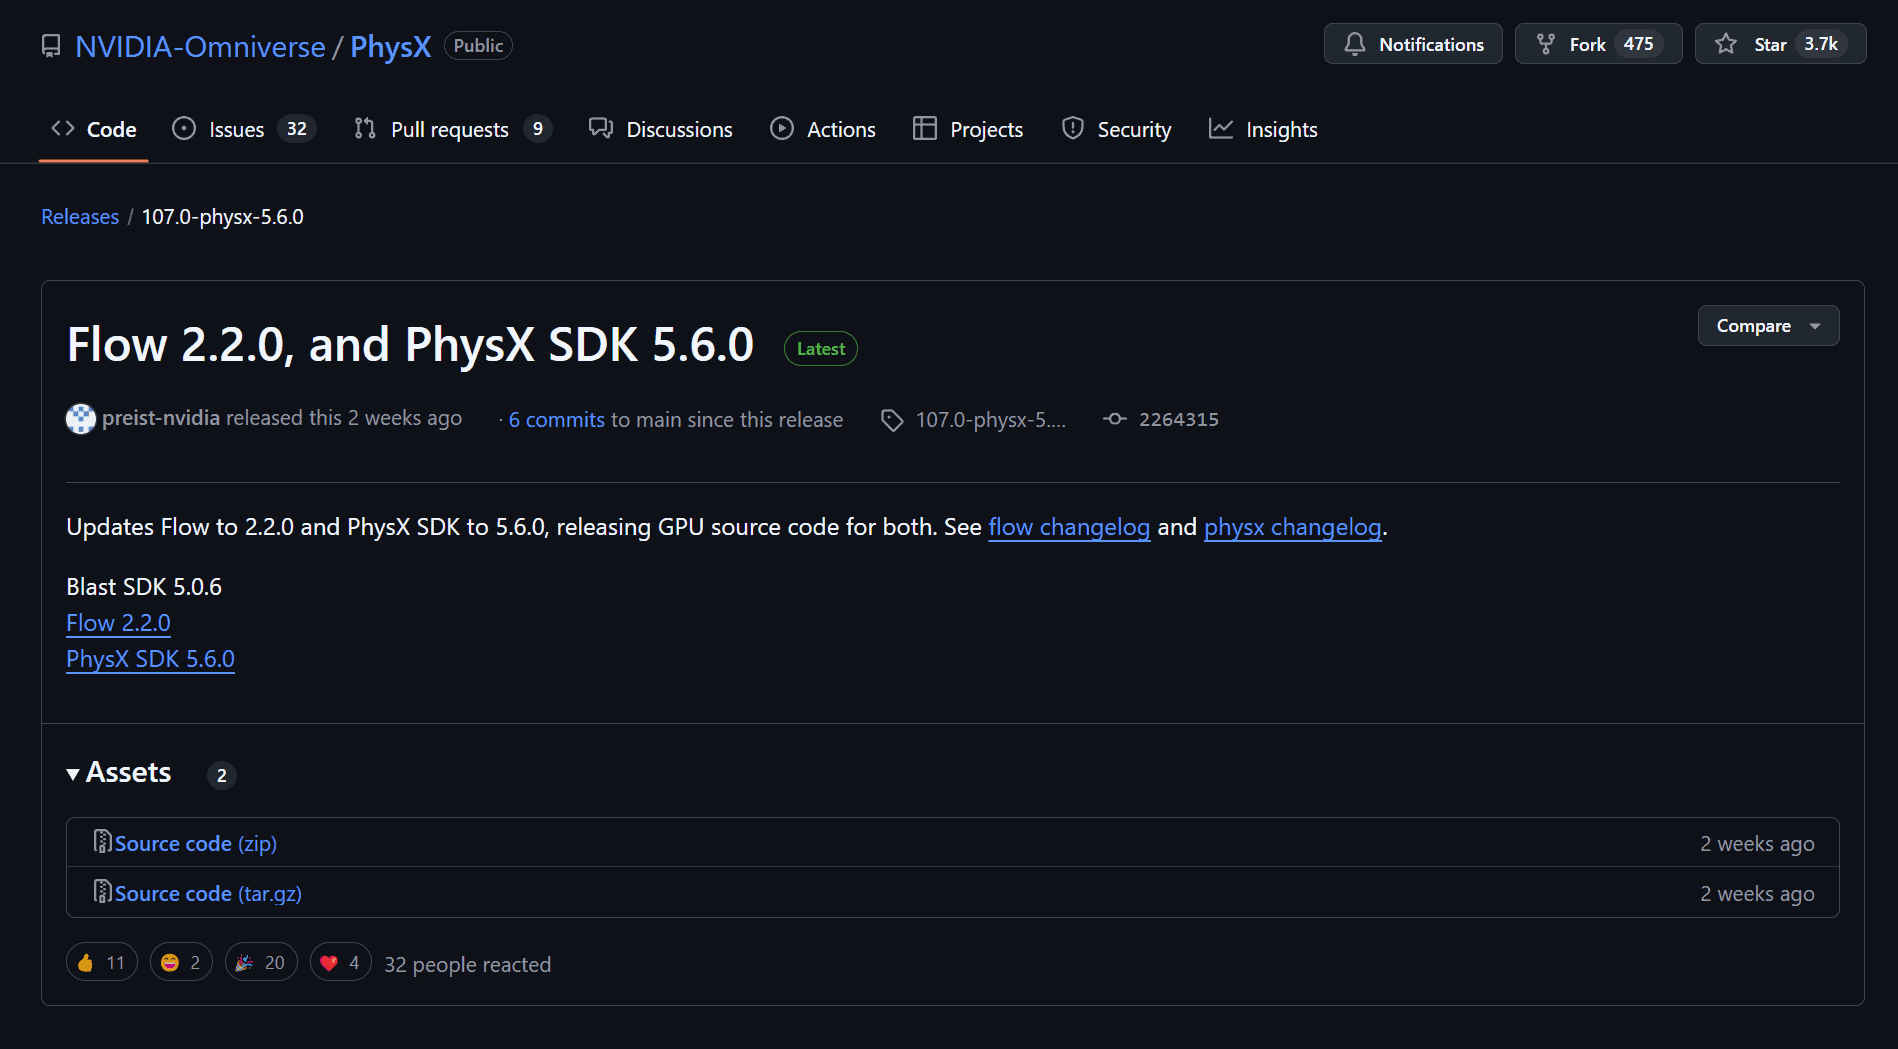This screenshot has height=1049, width=1898.
Task: Click the Issues count badge 32
Action: pos(297,129)
